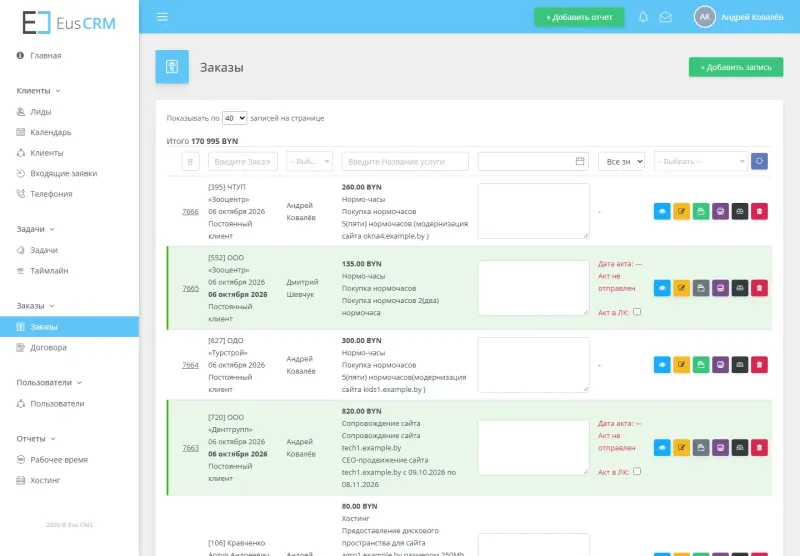Screen dimensions: 800x556
Task: View order 7665 with the blue eye icon
Action: [x=662, y=288]
